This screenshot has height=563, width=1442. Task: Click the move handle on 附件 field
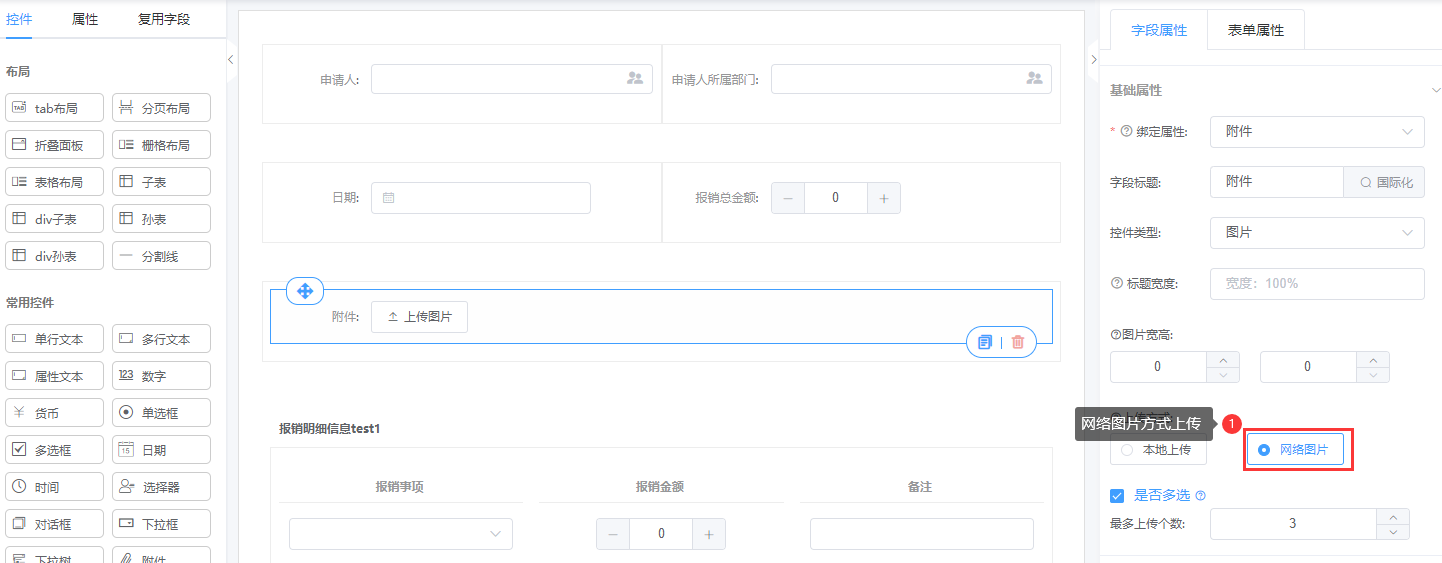(305, 291)
